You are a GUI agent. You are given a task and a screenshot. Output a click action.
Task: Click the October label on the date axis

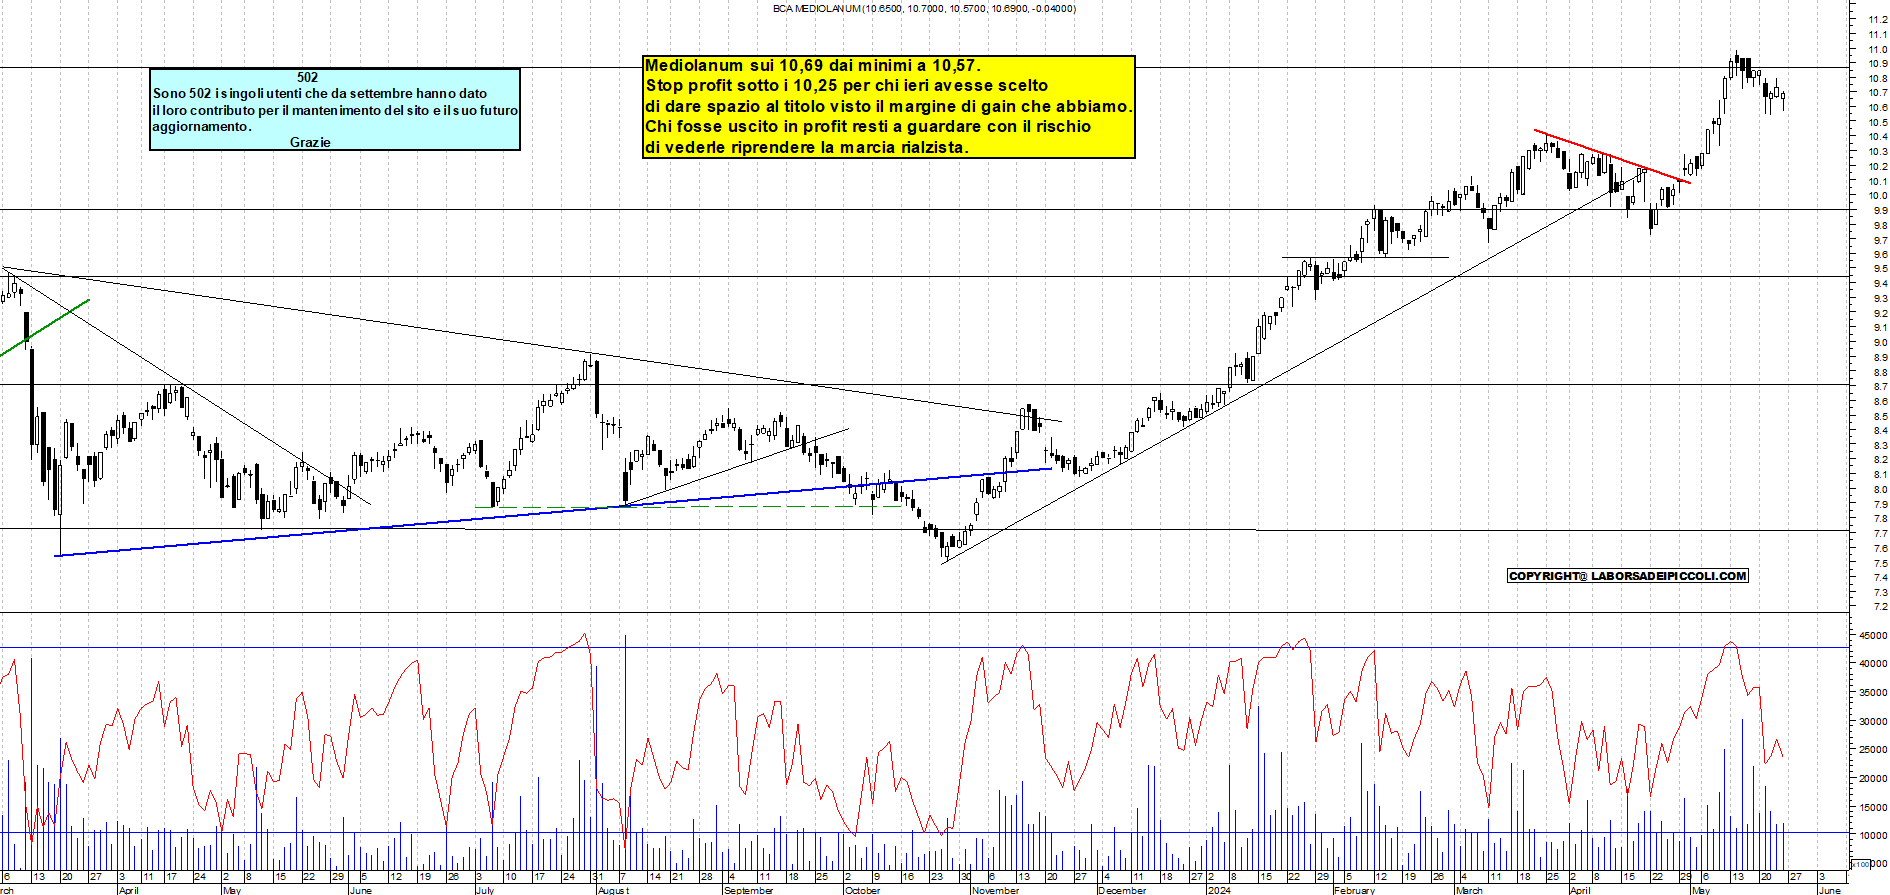point(863,890)
